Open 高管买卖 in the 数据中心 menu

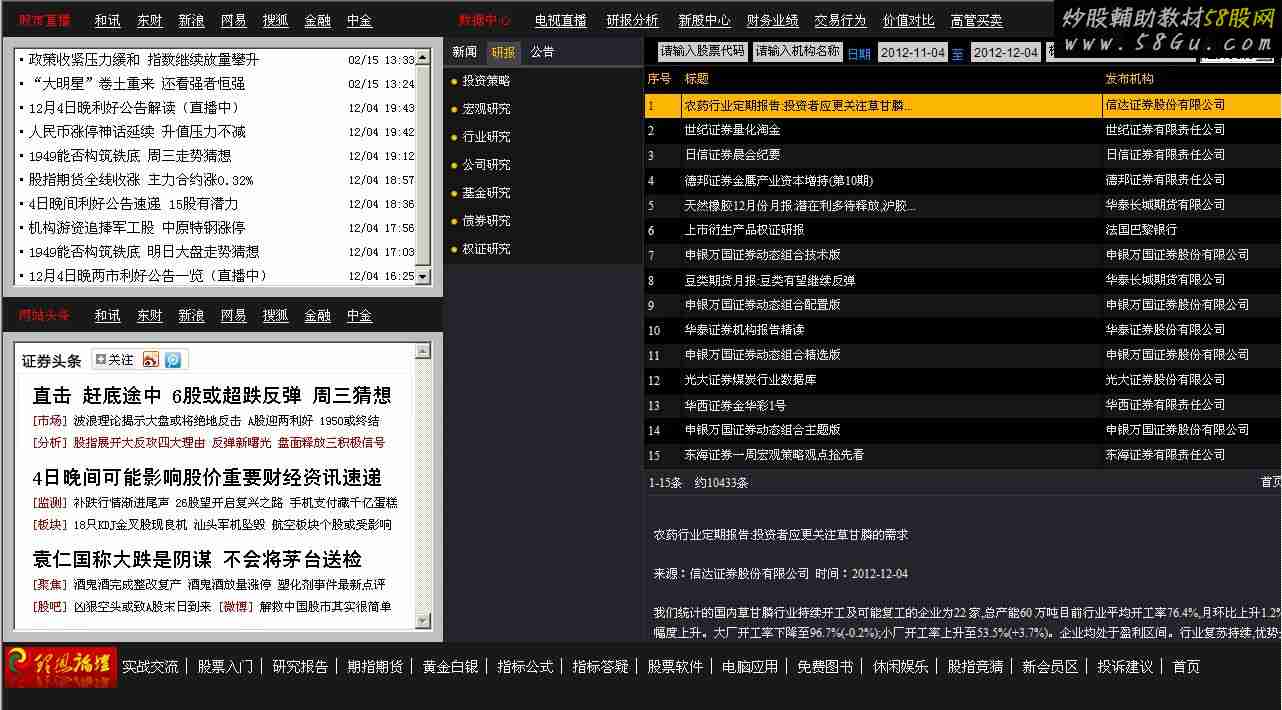pyautogui.click(x=976, y=21)
